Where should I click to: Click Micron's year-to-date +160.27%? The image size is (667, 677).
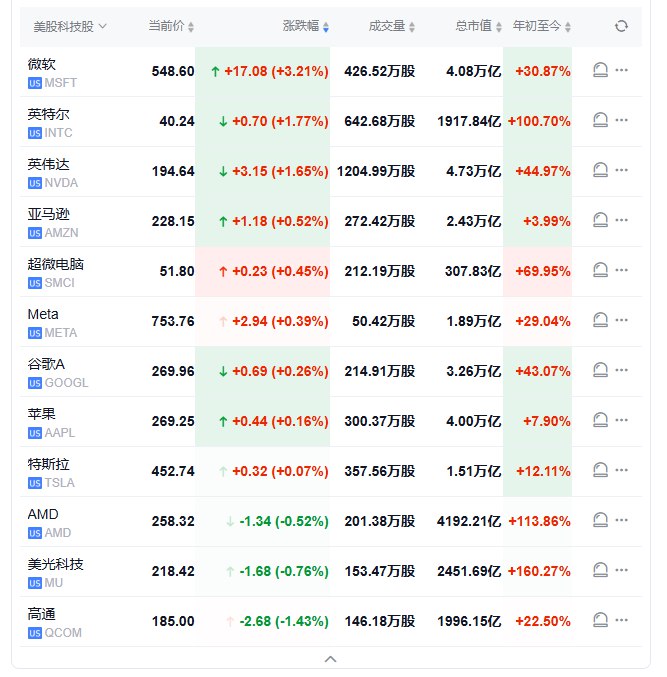click(539, 572)
